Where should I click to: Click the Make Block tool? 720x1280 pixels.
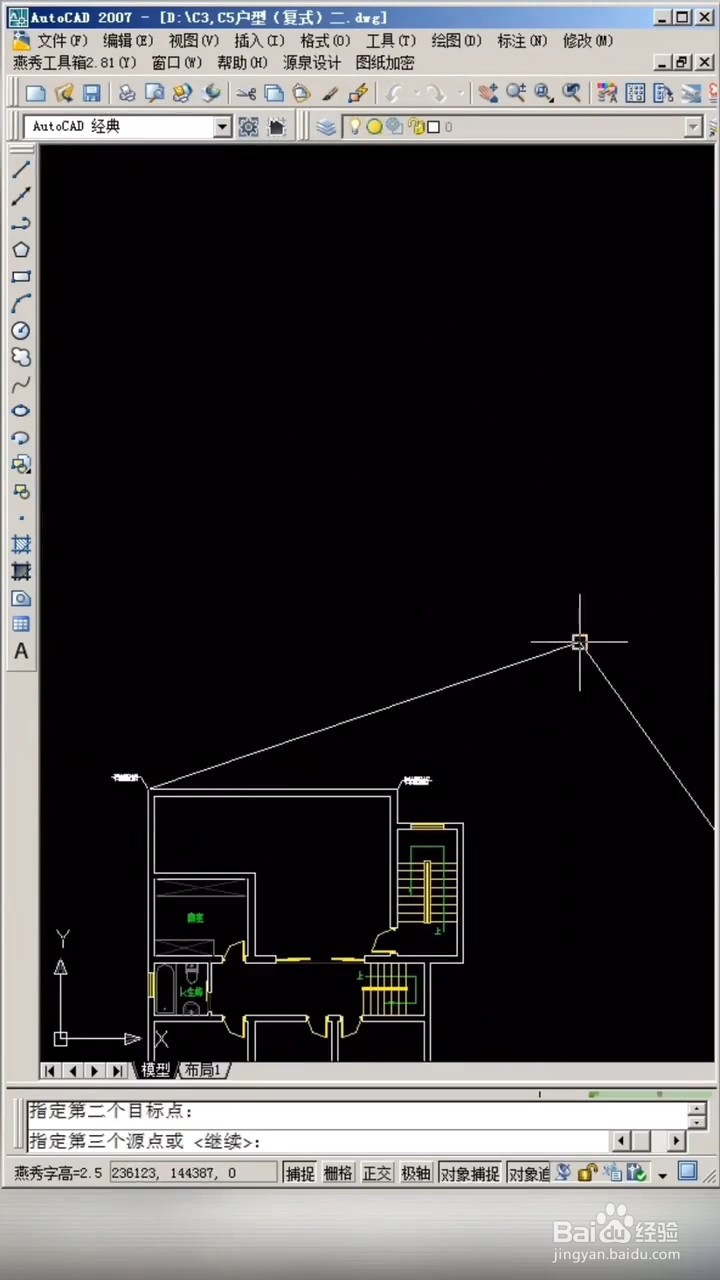(x=21, y=491)
